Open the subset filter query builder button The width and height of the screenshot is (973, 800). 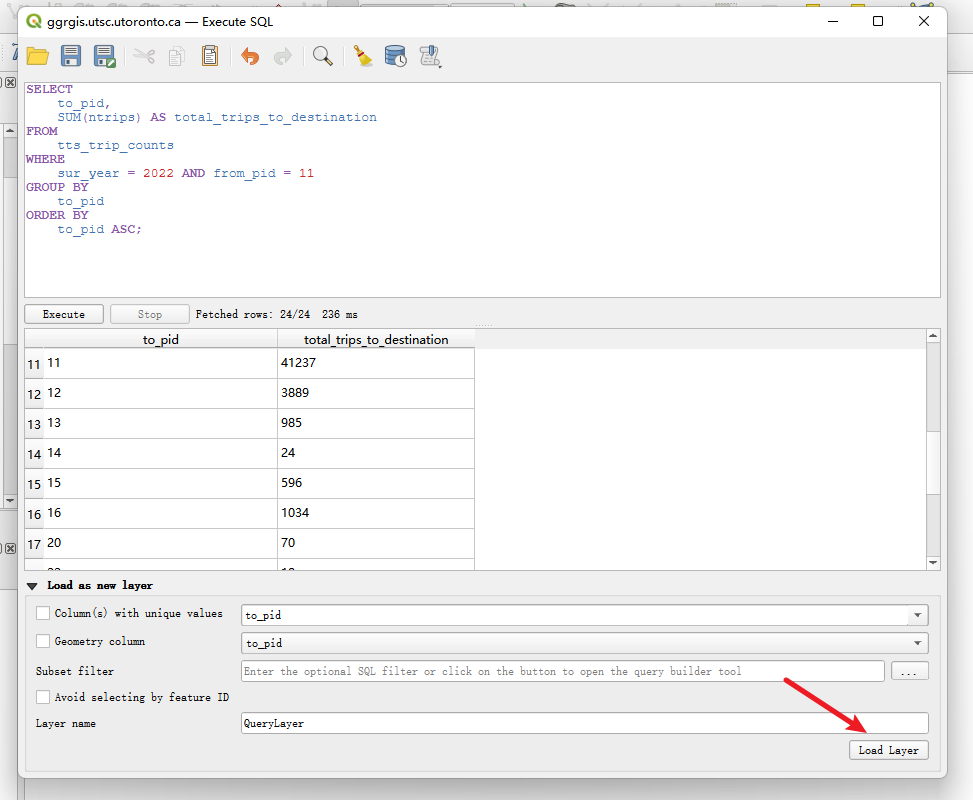point(909,671)
